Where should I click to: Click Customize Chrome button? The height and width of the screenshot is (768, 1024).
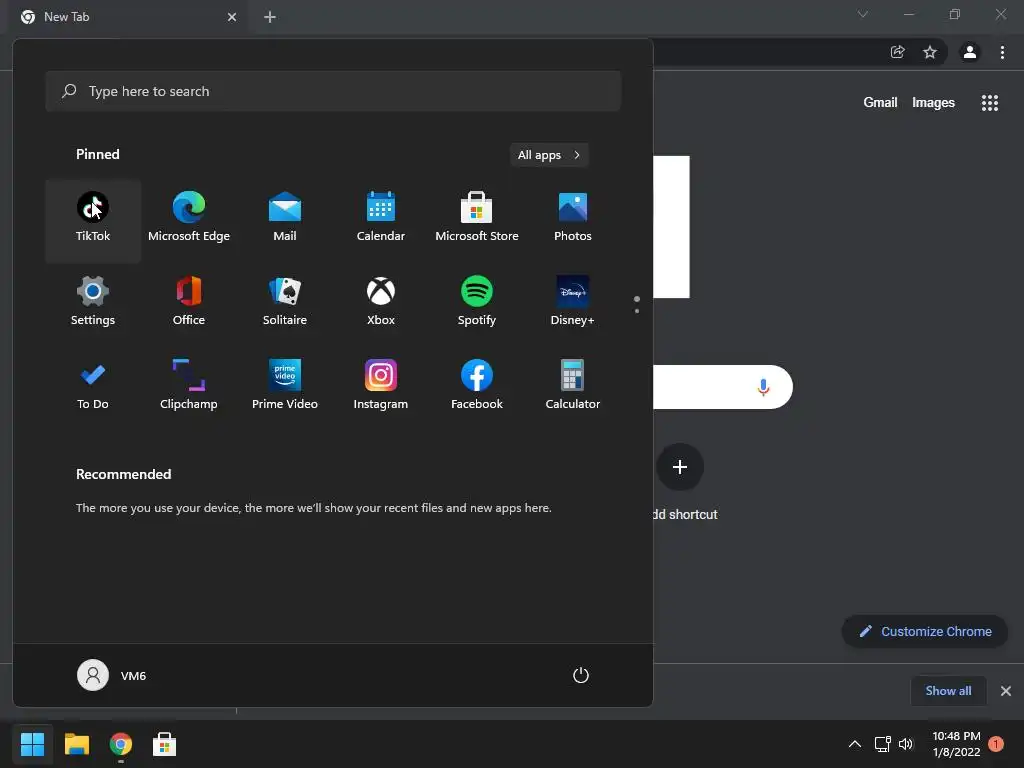(925, 632)
